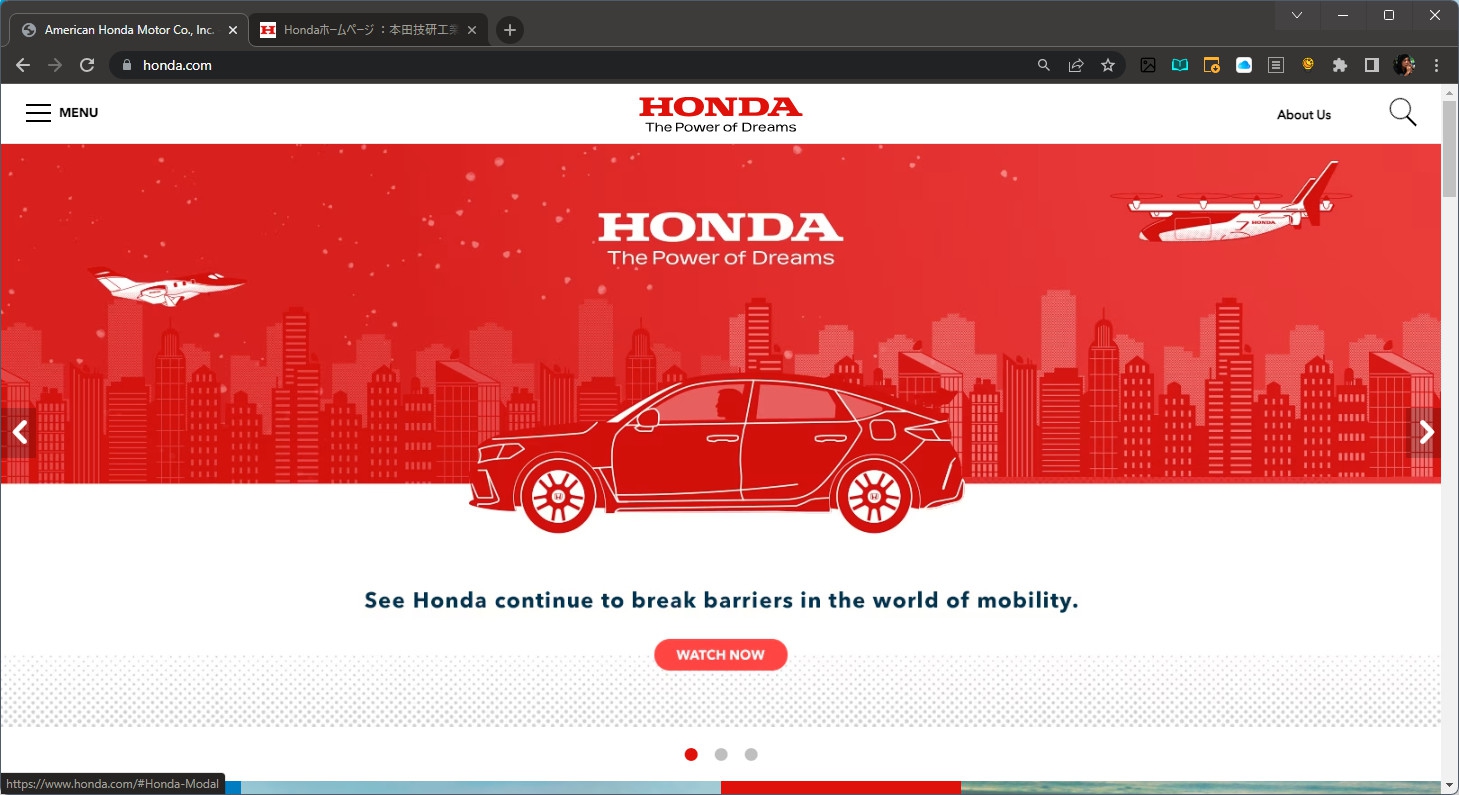The width and height of the screenshot is (1459, 795).
Task: Reload the honda.com page
Action: (87, 65)
